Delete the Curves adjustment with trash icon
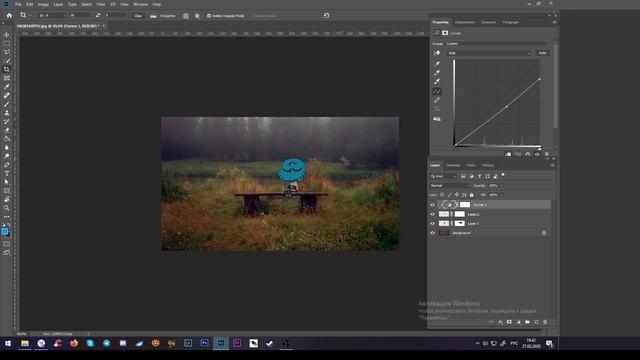 (x=547, y=154)
